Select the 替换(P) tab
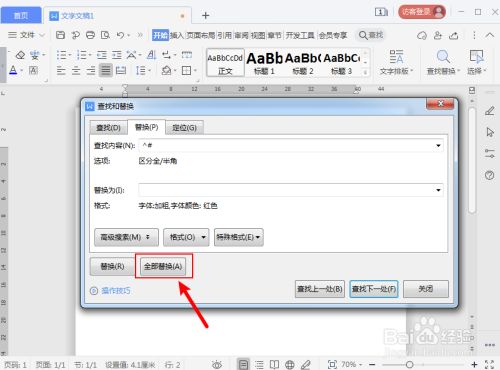 (146, 127)
